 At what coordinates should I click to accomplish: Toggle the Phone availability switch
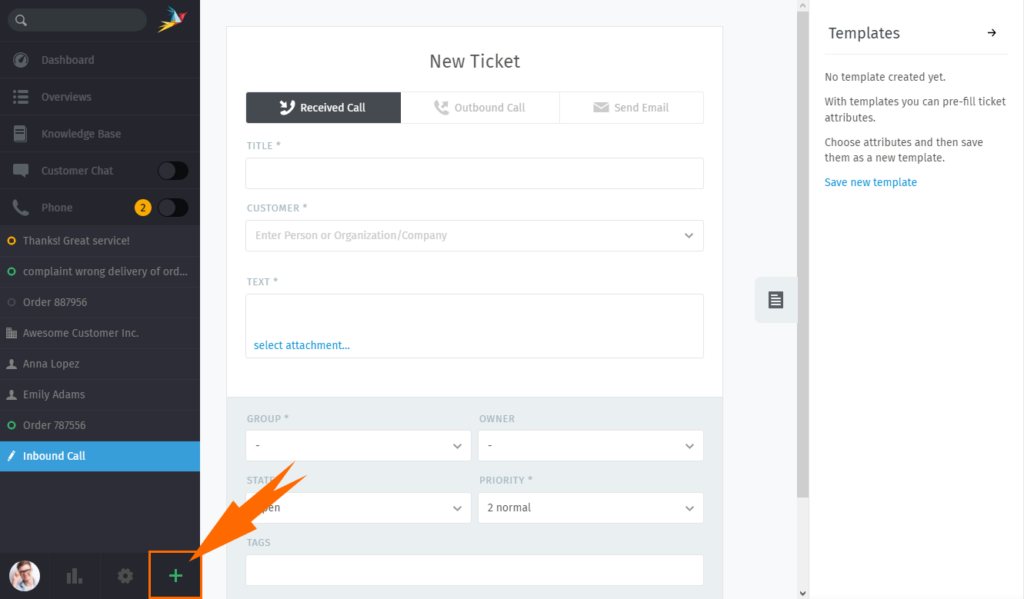pos(173,208)
